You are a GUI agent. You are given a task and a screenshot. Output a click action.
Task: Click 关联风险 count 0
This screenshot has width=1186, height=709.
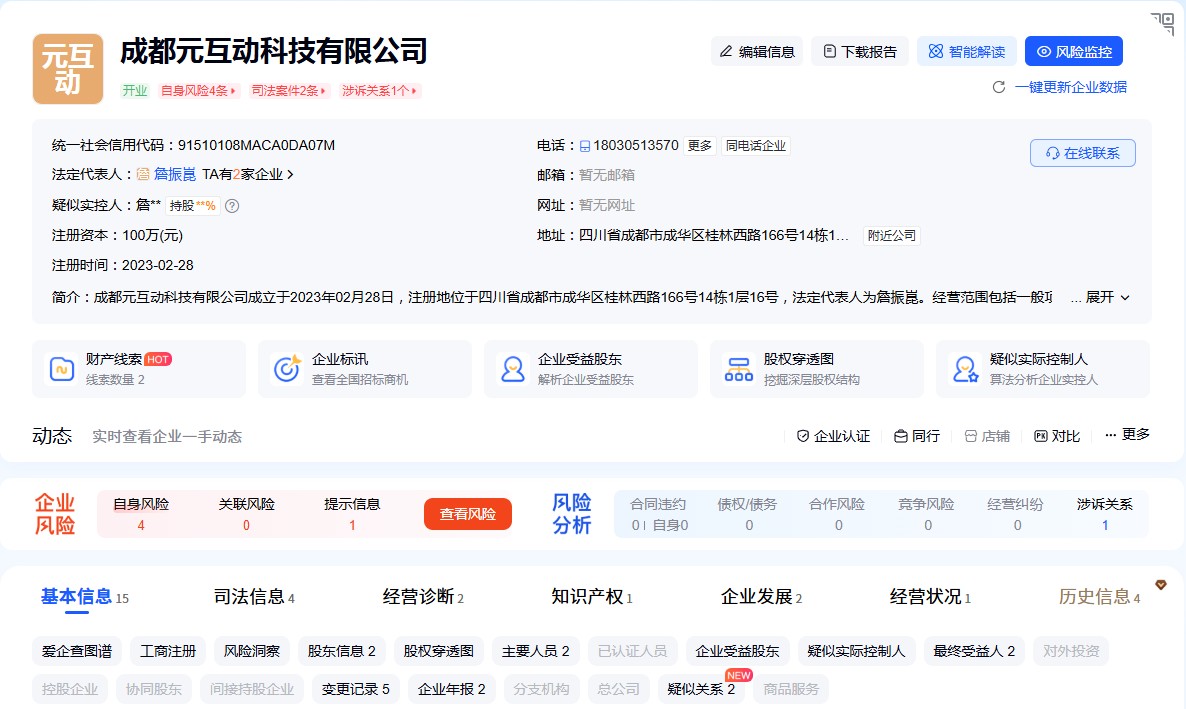coord(246,525)
